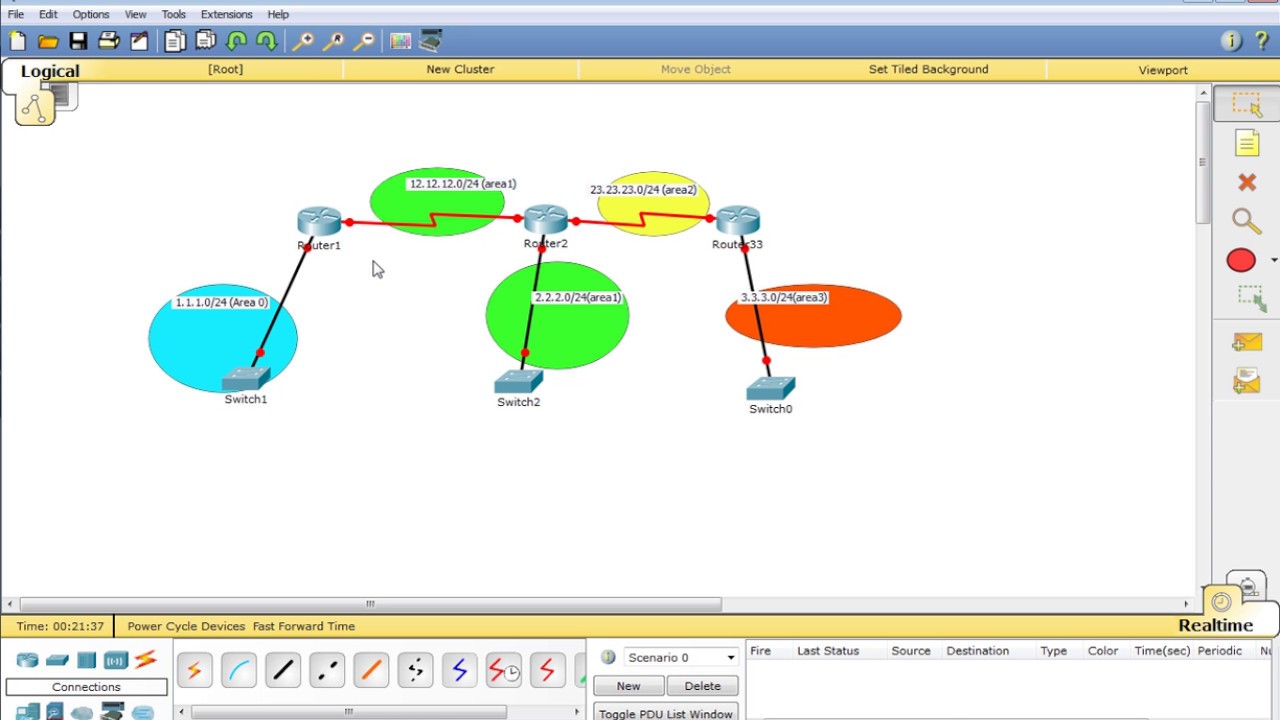
Task: Click the workspace horizontal scrollbar
Action: [x=370, y=604]
